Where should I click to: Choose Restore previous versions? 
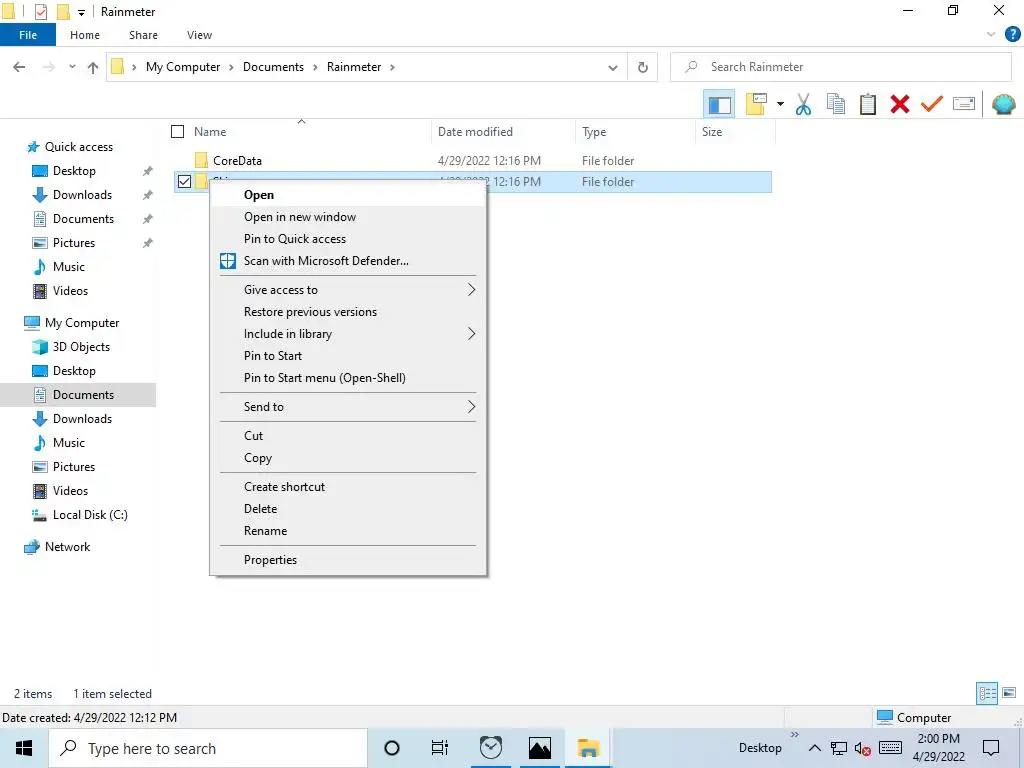point(348,312)
